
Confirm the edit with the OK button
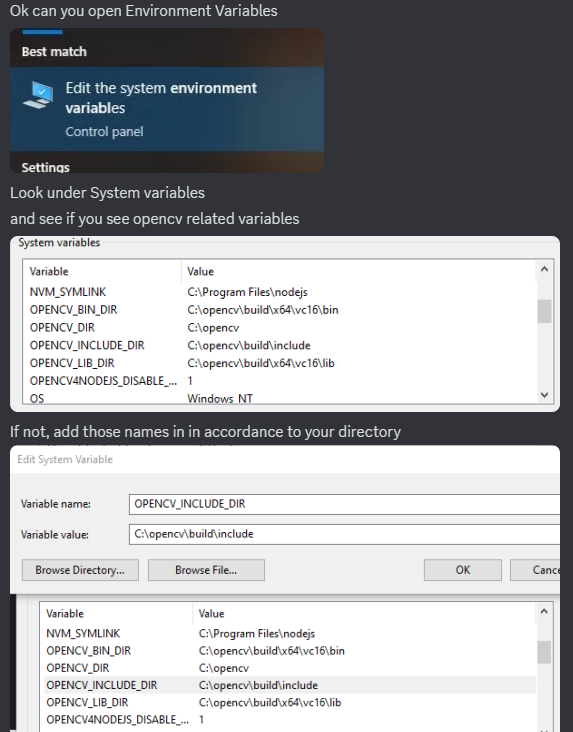click(463, 570)
